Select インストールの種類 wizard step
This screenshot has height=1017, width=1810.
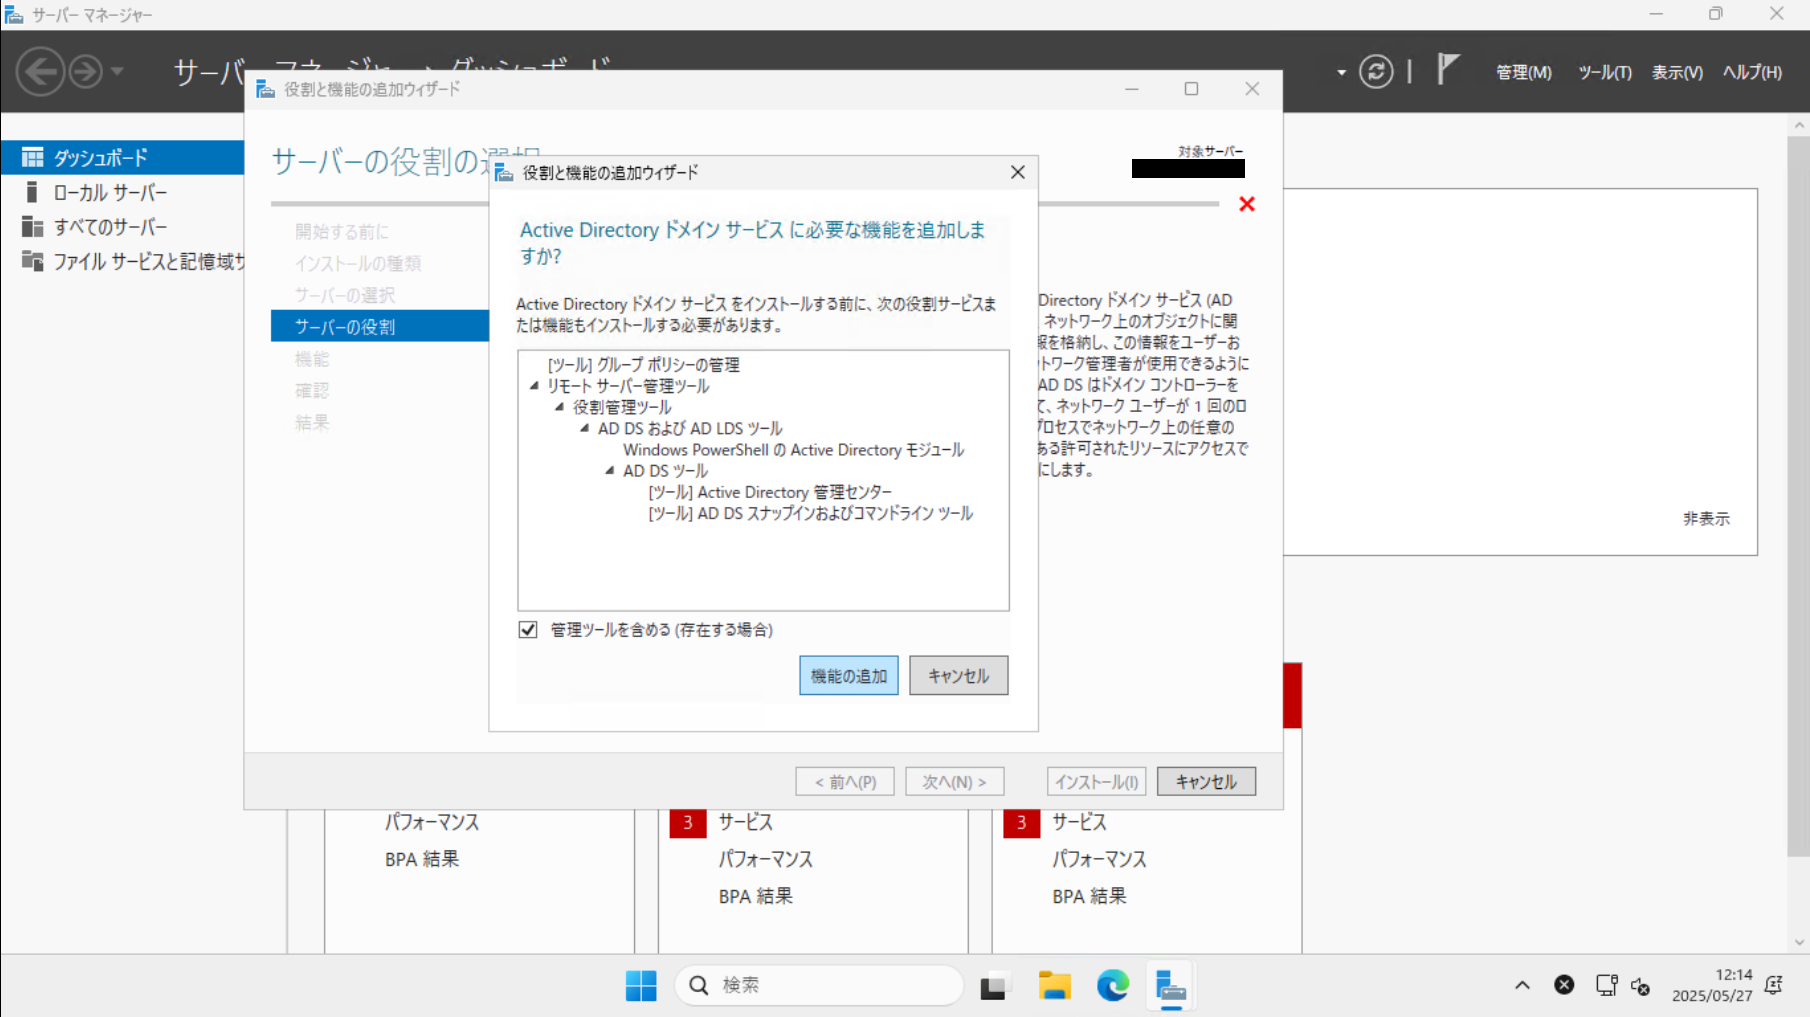[x=358, y=263]
